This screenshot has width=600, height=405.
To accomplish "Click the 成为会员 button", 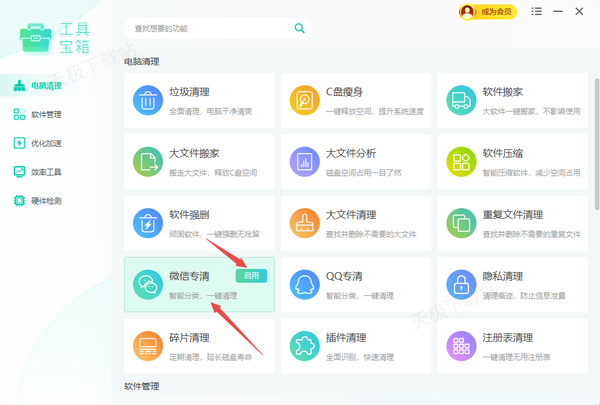I will tap(488, 12).
